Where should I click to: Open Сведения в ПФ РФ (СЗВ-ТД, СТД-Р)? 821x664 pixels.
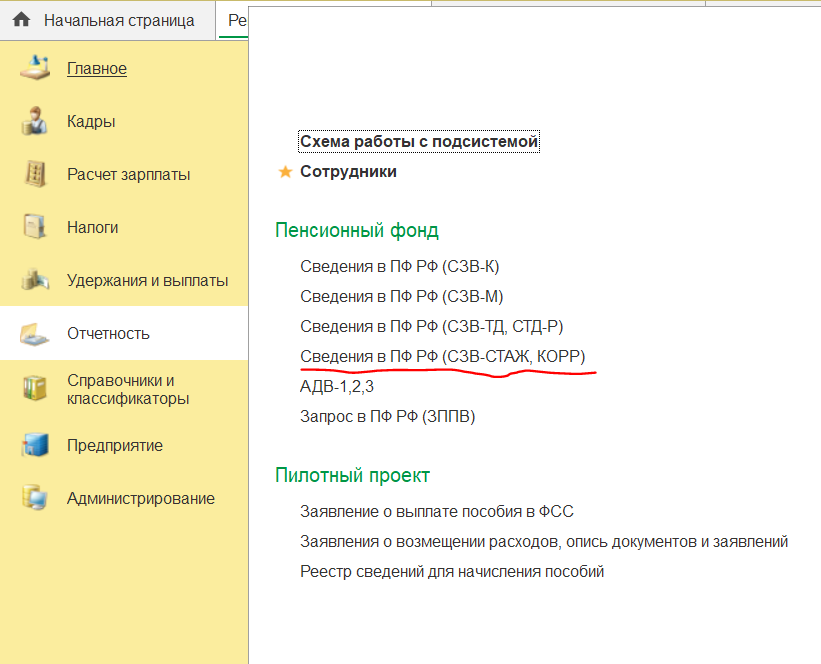tap(438, 326)
